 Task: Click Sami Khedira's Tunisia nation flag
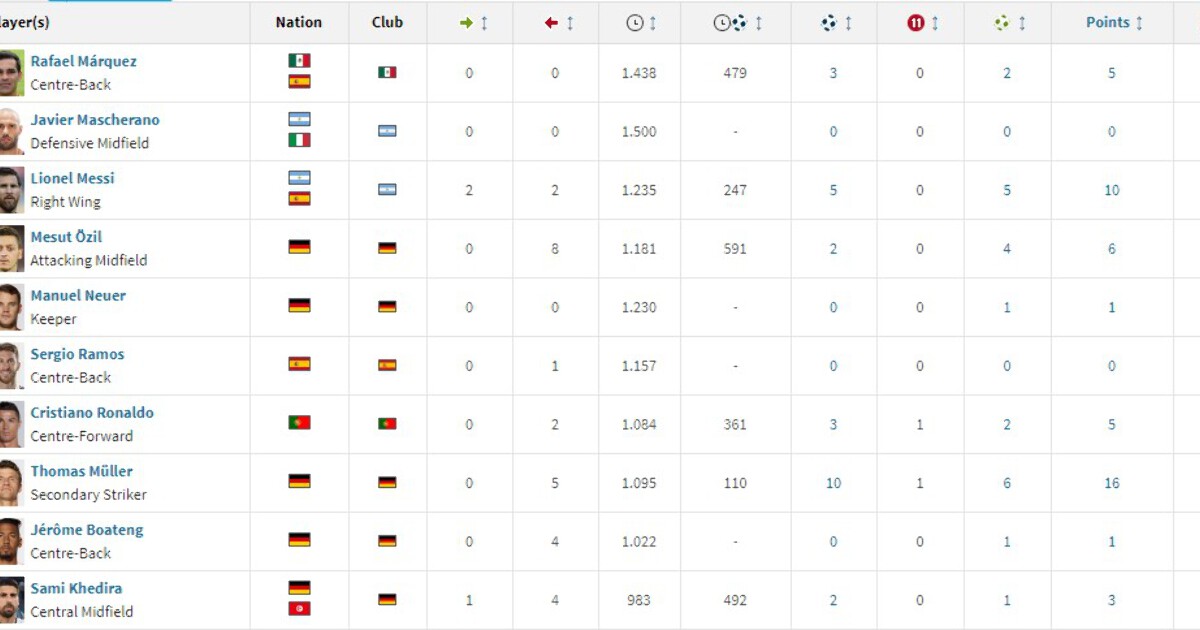pos(299,609)
